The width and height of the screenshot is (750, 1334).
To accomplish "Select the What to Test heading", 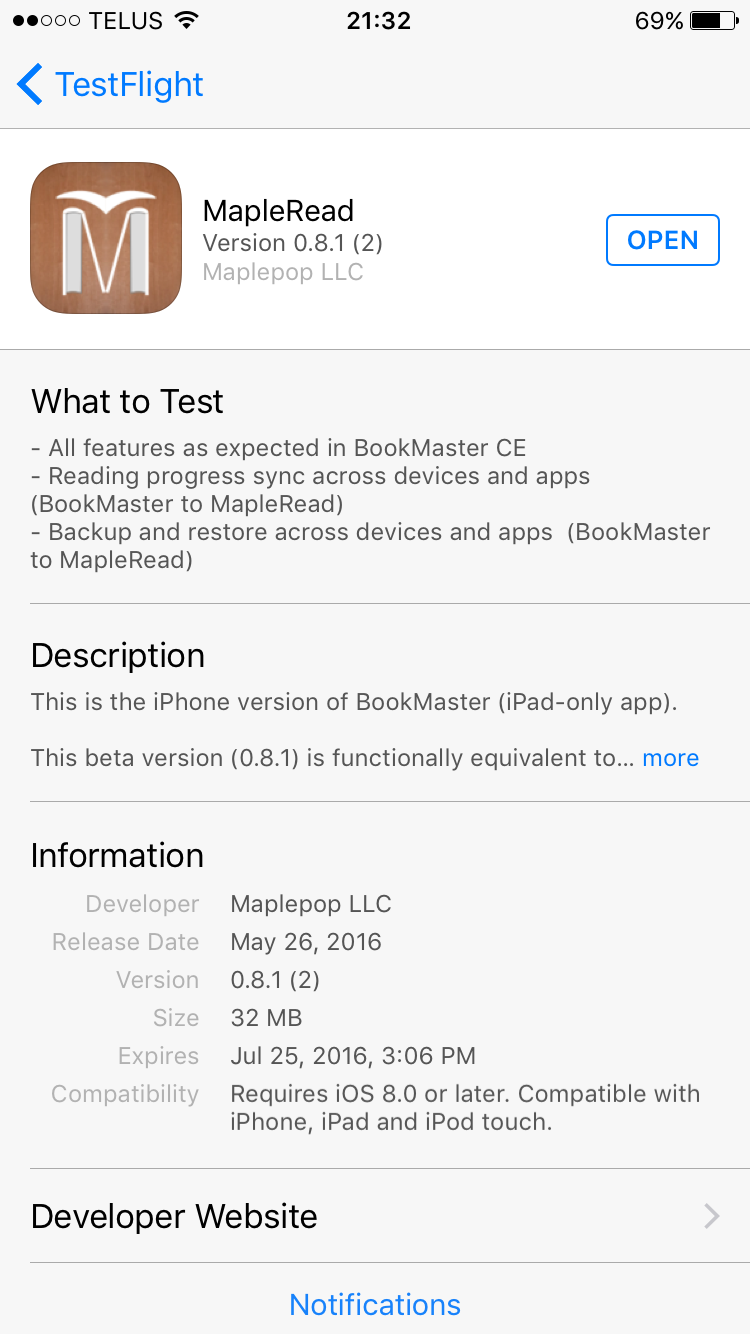I will point(127,401).
